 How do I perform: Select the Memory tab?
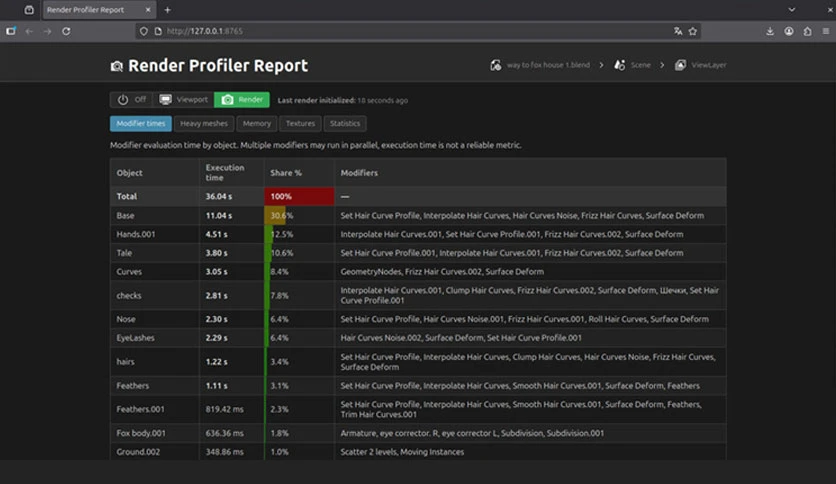tap(256, 124)
